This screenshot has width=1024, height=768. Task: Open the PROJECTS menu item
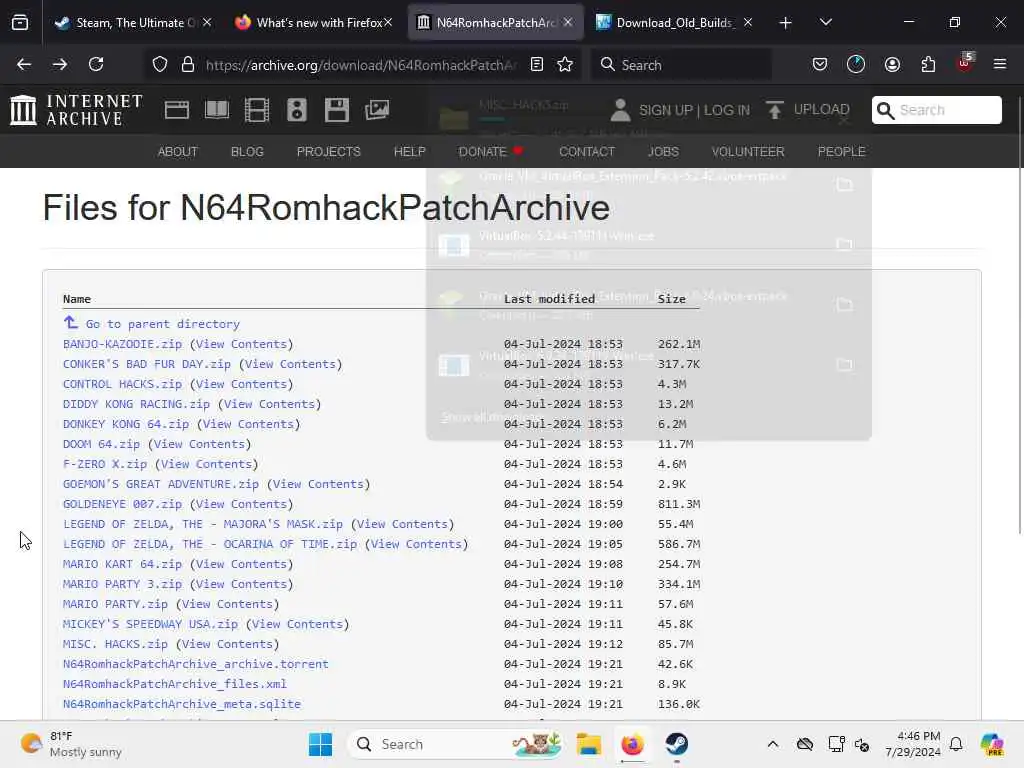(x=328, y=152)
